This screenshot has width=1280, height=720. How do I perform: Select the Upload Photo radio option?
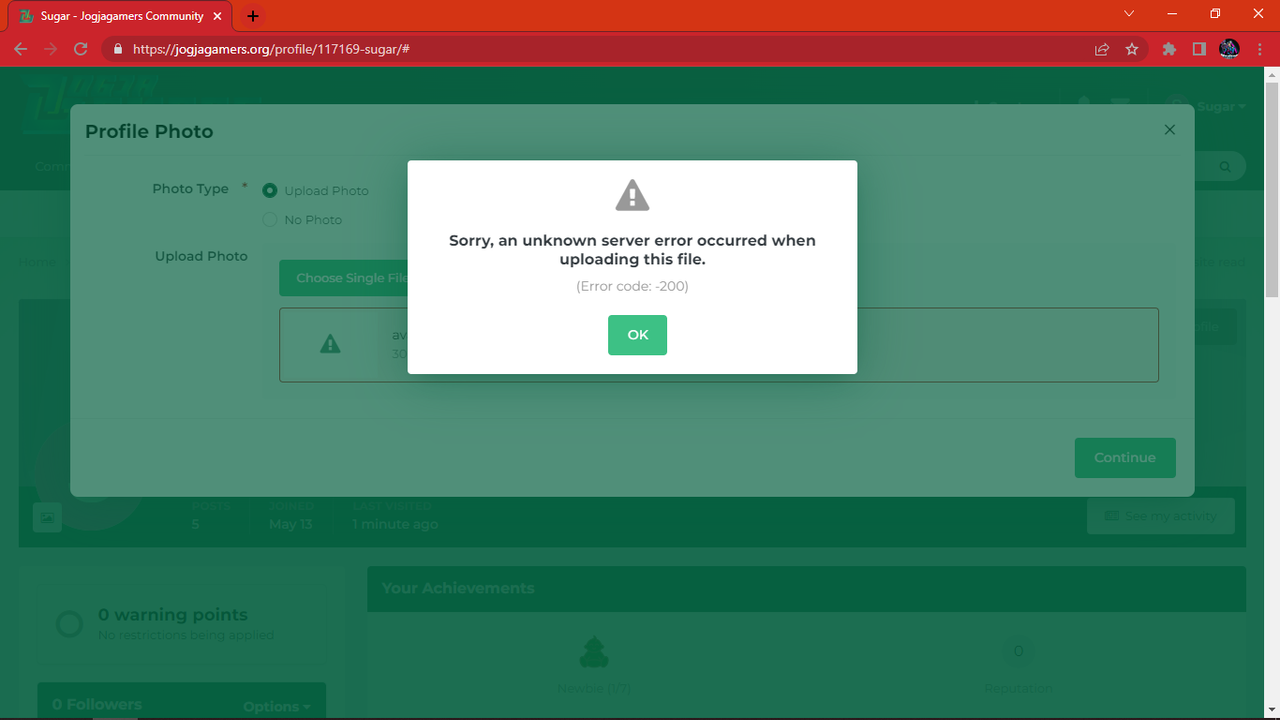[x=269, y=190]
